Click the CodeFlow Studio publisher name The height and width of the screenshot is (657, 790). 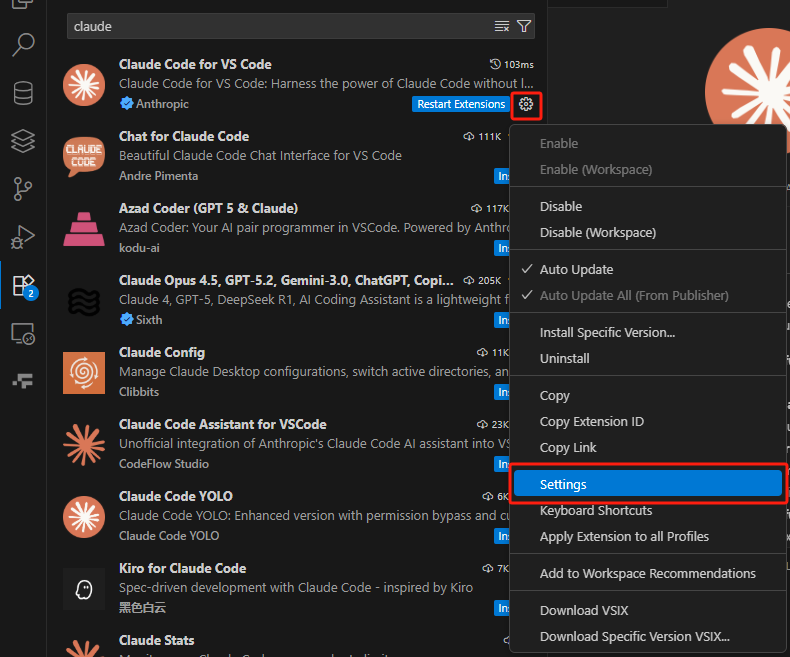[x=164, y=464]
